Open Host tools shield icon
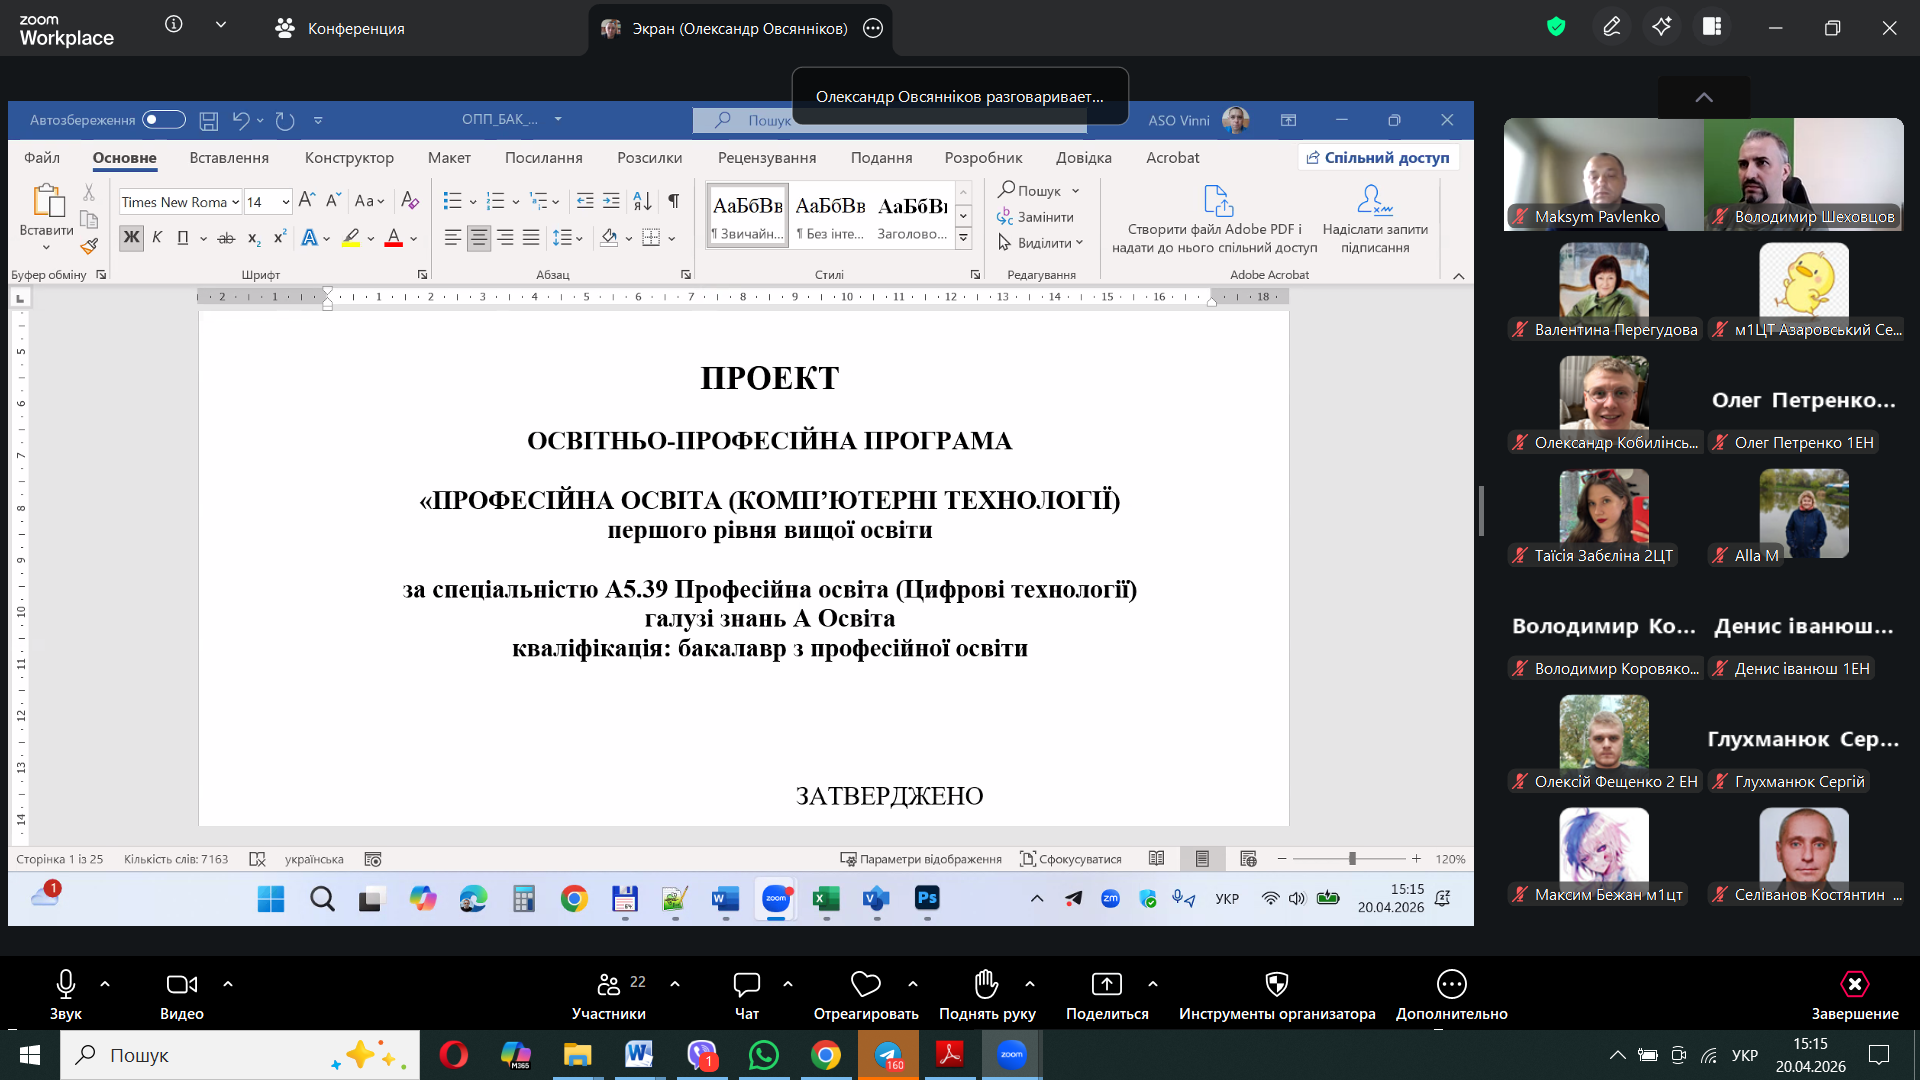 click(1276, 985)
